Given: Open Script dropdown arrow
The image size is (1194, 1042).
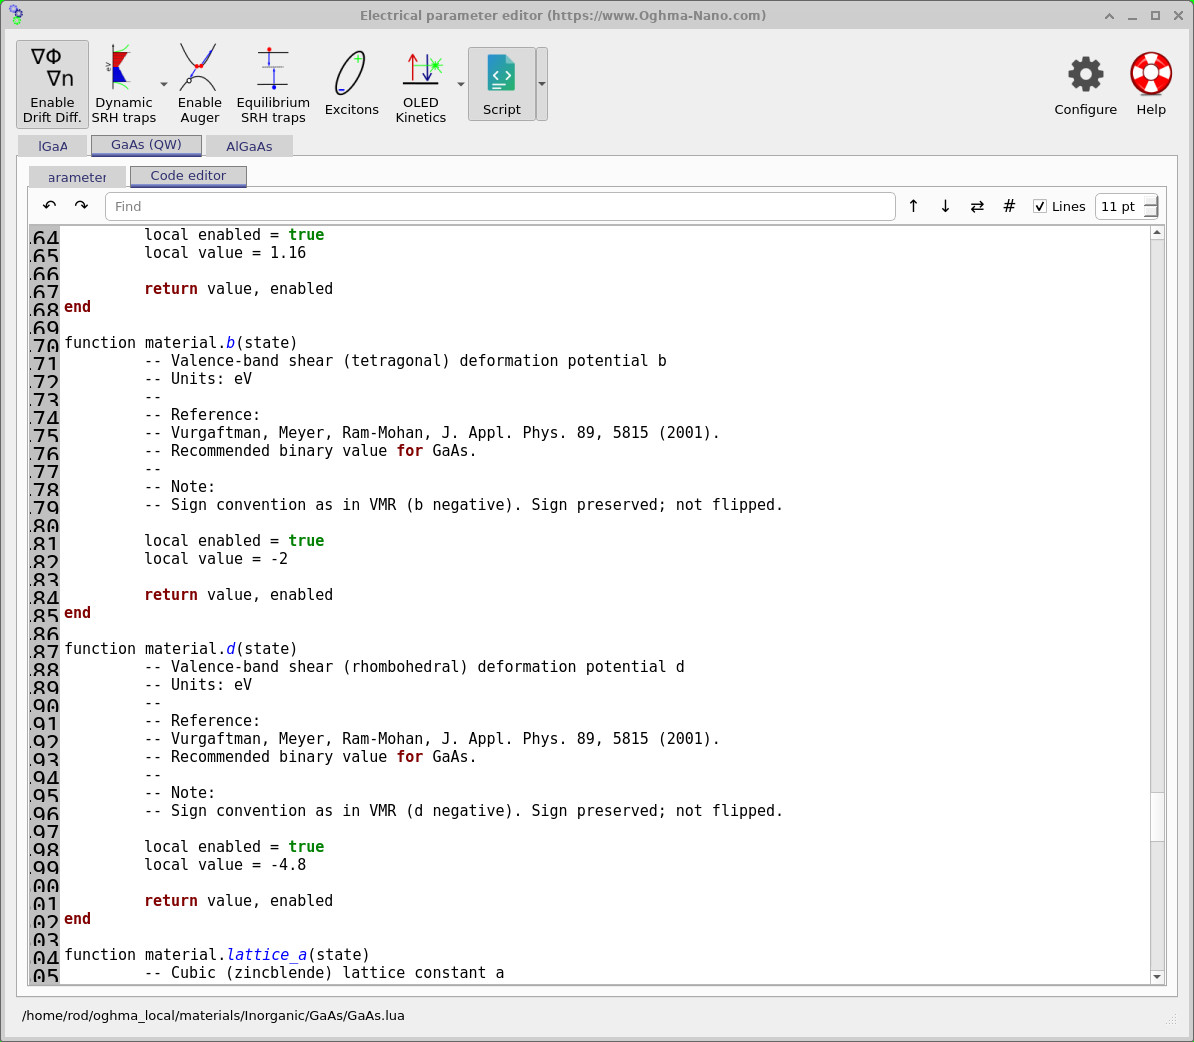Looking at the screenshot, I should (x=542, y=84).
